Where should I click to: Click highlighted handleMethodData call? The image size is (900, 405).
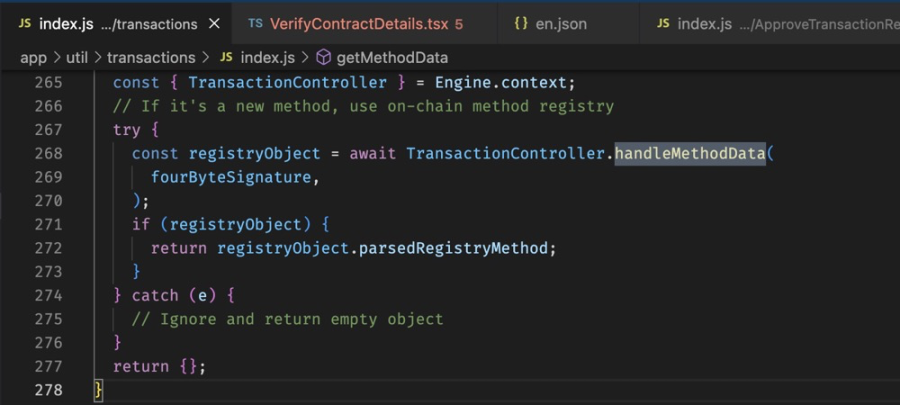pos(690,153)
